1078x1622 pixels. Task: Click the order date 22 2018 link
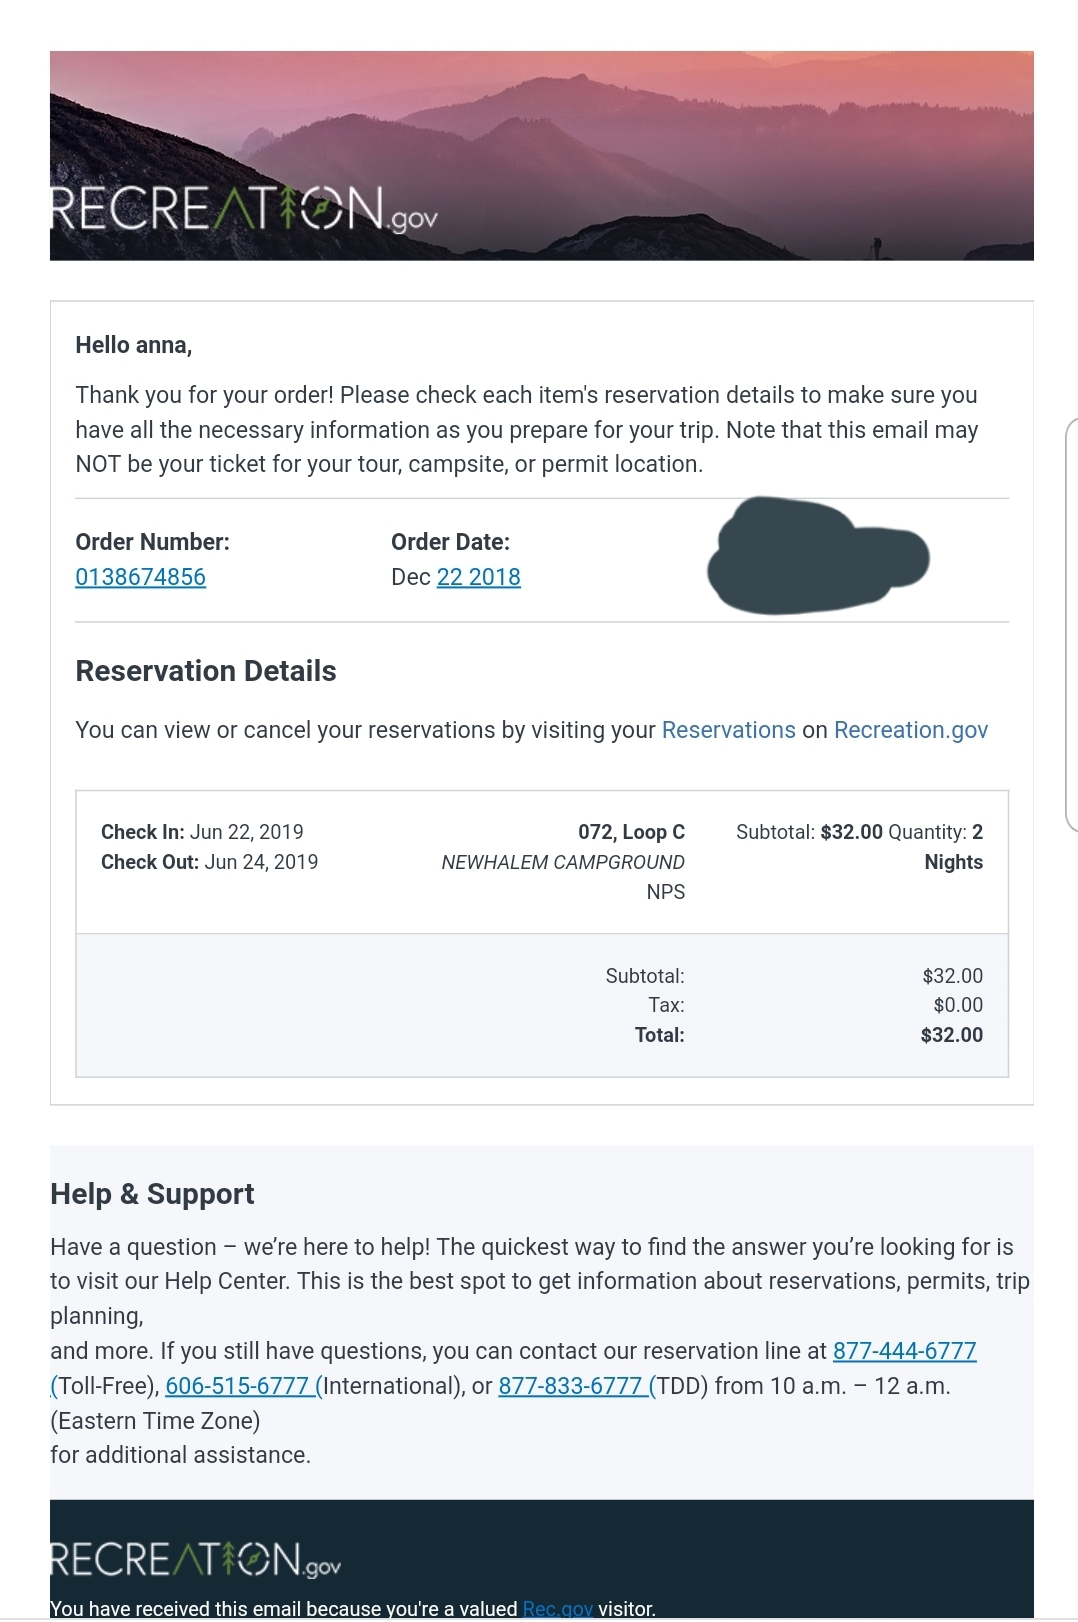(478, 577)
